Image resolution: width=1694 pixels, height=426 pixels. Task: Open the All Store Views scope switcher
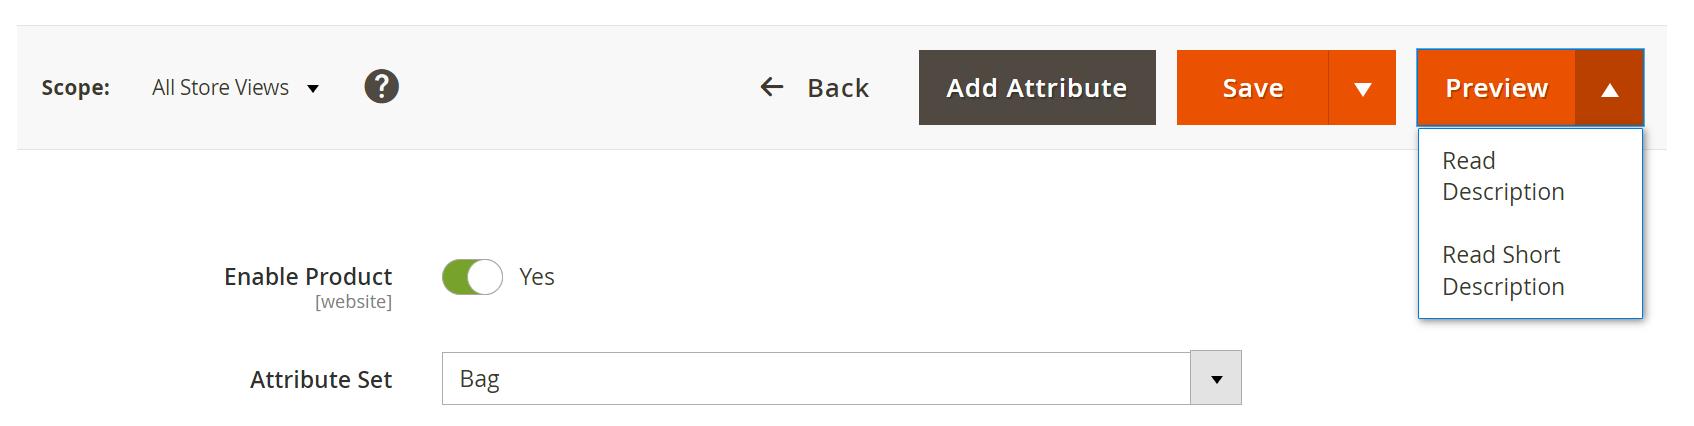[221, 88]
